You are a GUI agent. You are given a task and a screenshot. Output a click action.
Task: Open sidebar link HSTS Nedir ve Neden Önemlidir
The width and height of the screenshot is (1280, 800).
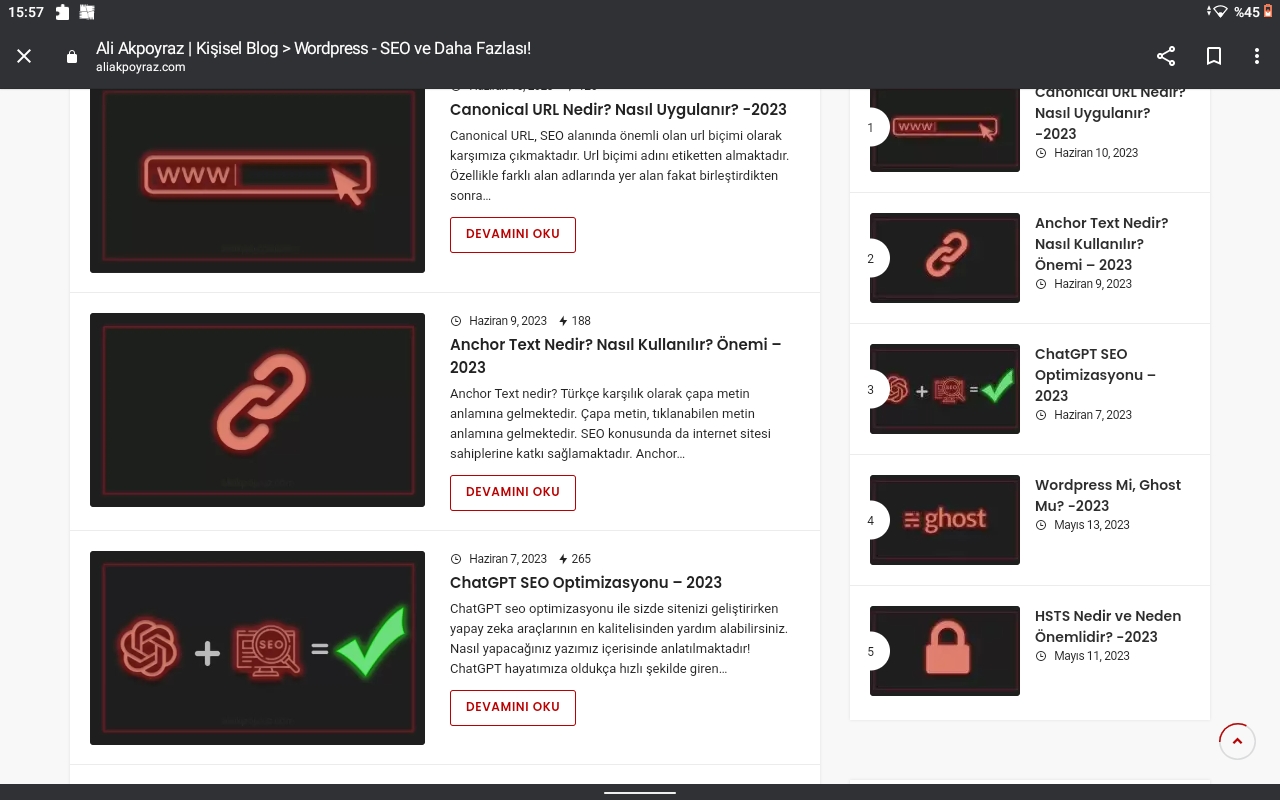click(1108, 626)
